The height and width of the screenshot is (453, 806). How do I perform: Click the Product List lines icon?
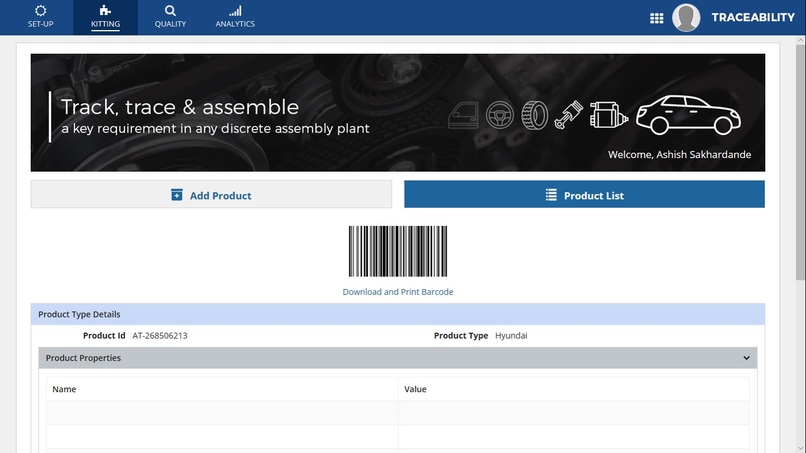coord(551,195)
